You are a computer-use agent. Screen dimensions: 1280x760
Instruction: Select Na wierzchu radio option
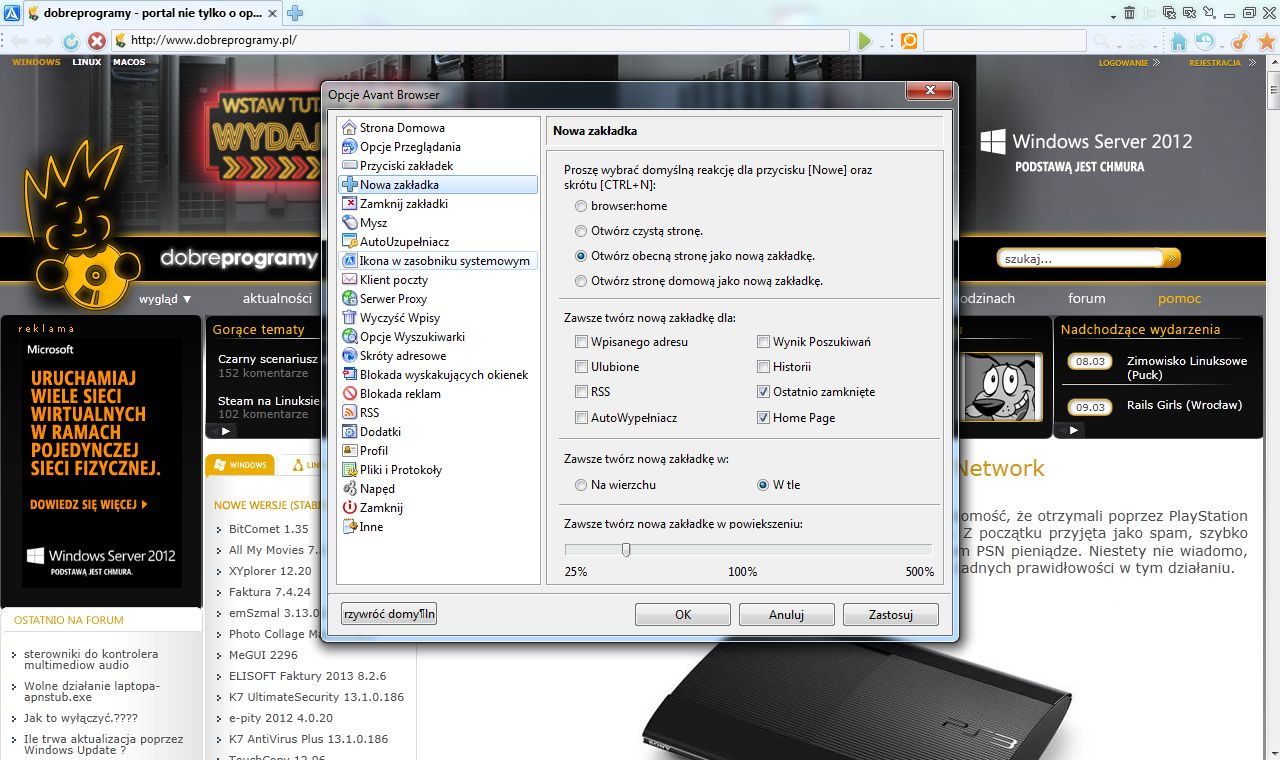coord(581,485)
